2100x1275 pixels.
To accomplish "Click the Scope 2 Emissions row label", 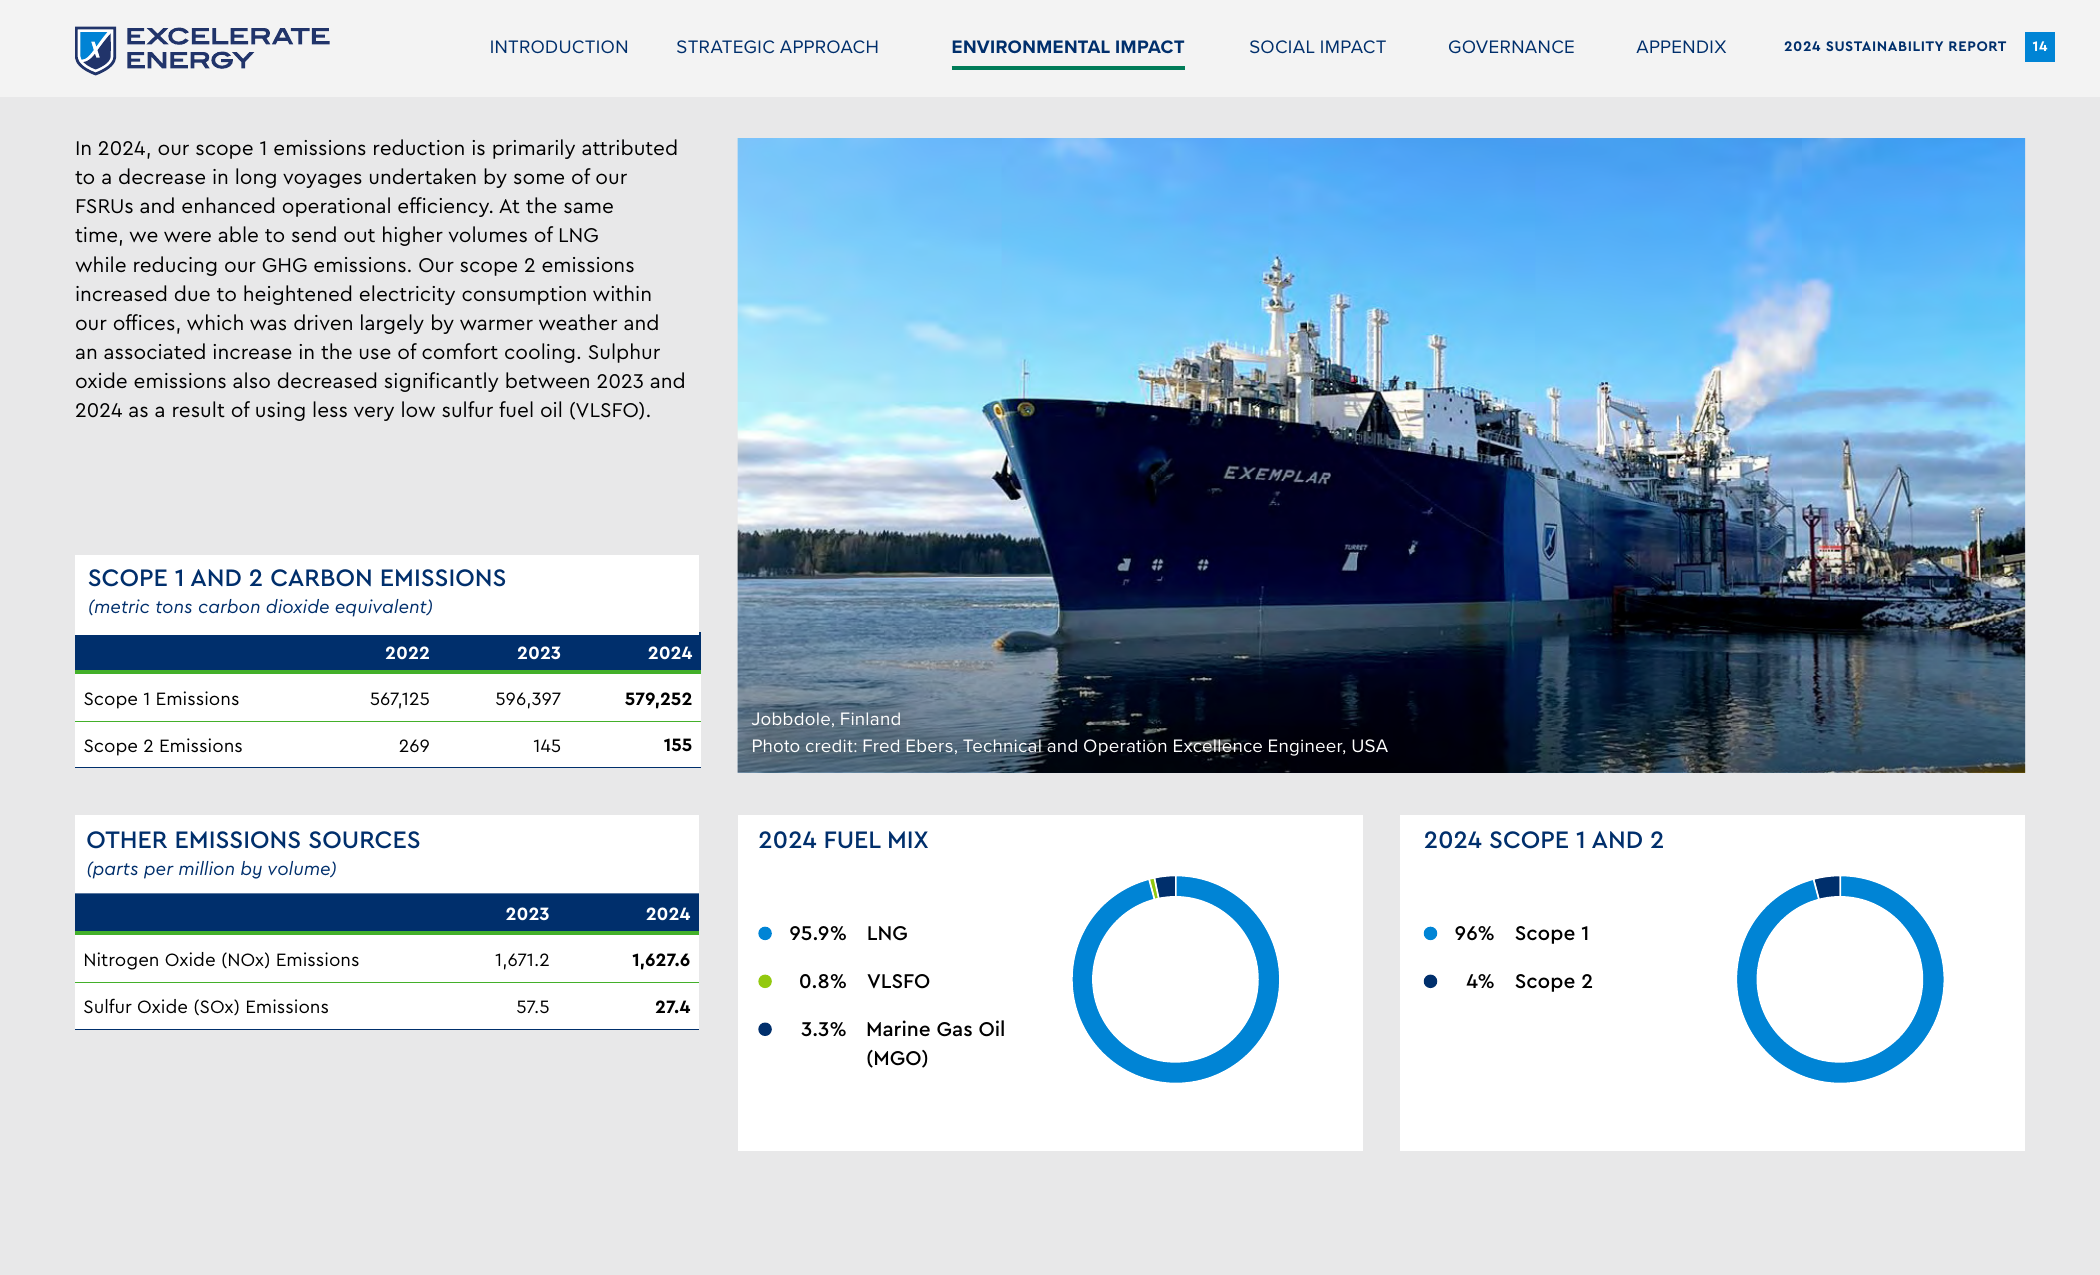I will tap(163, 746).
